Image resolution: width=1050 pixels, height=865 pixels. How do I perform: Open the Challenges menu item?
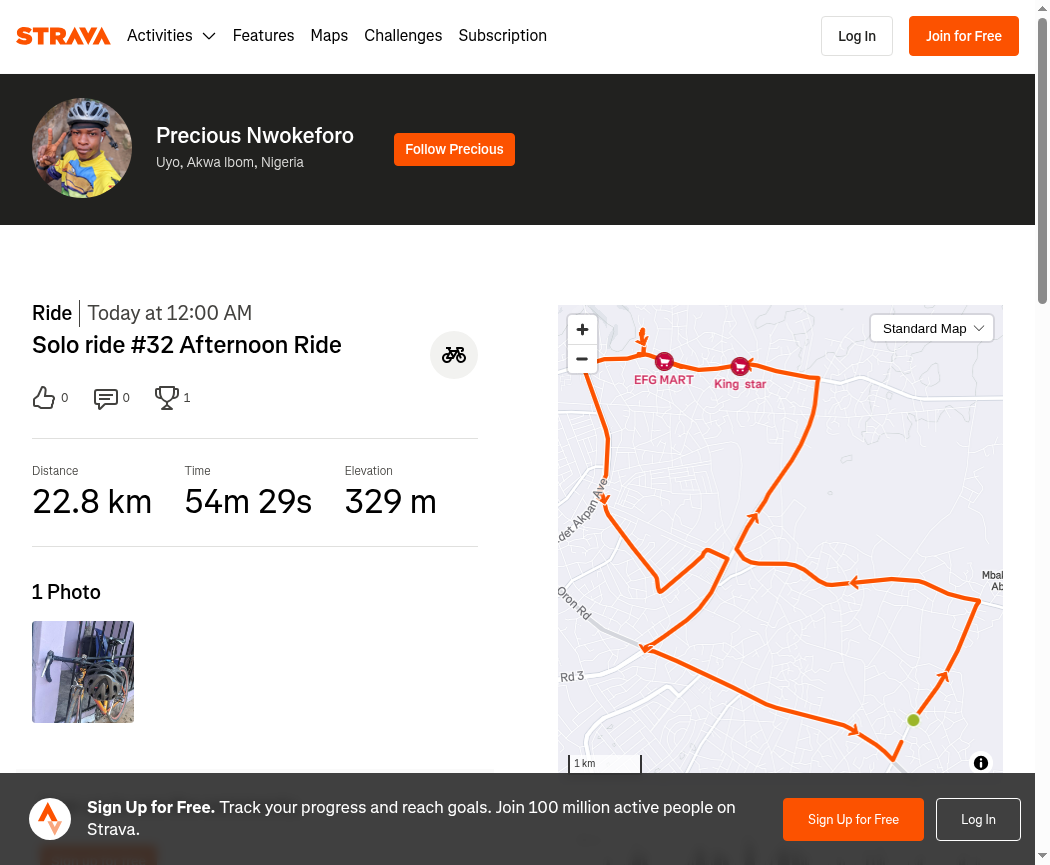(403, 36)
